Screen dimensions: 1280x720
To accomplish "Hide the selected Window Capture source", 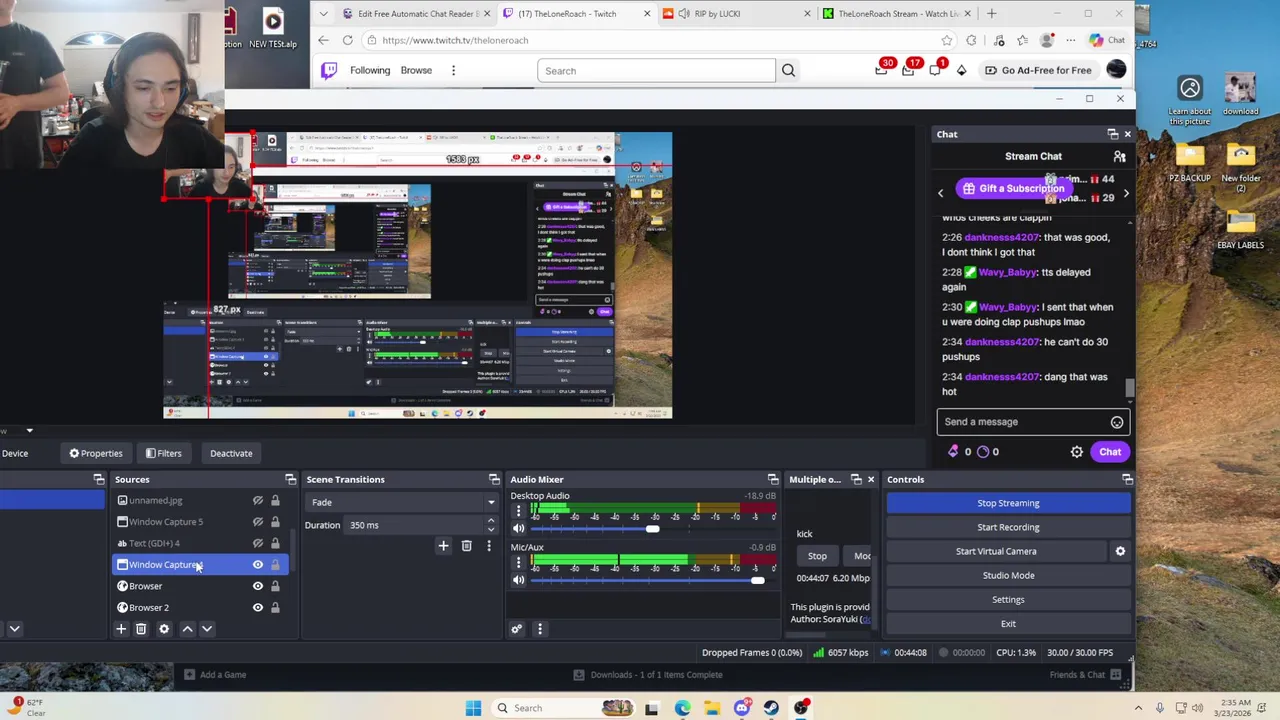I will [x=258, y=565].
